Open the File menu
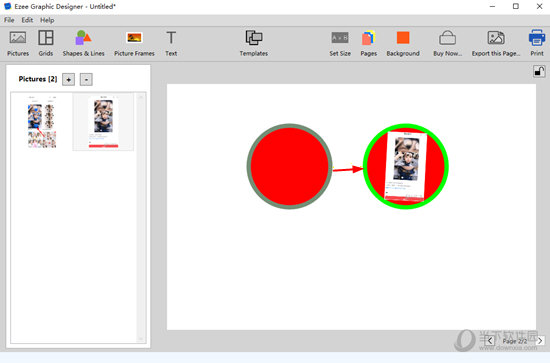Screen dimensions: 550x363 point(9,20)
